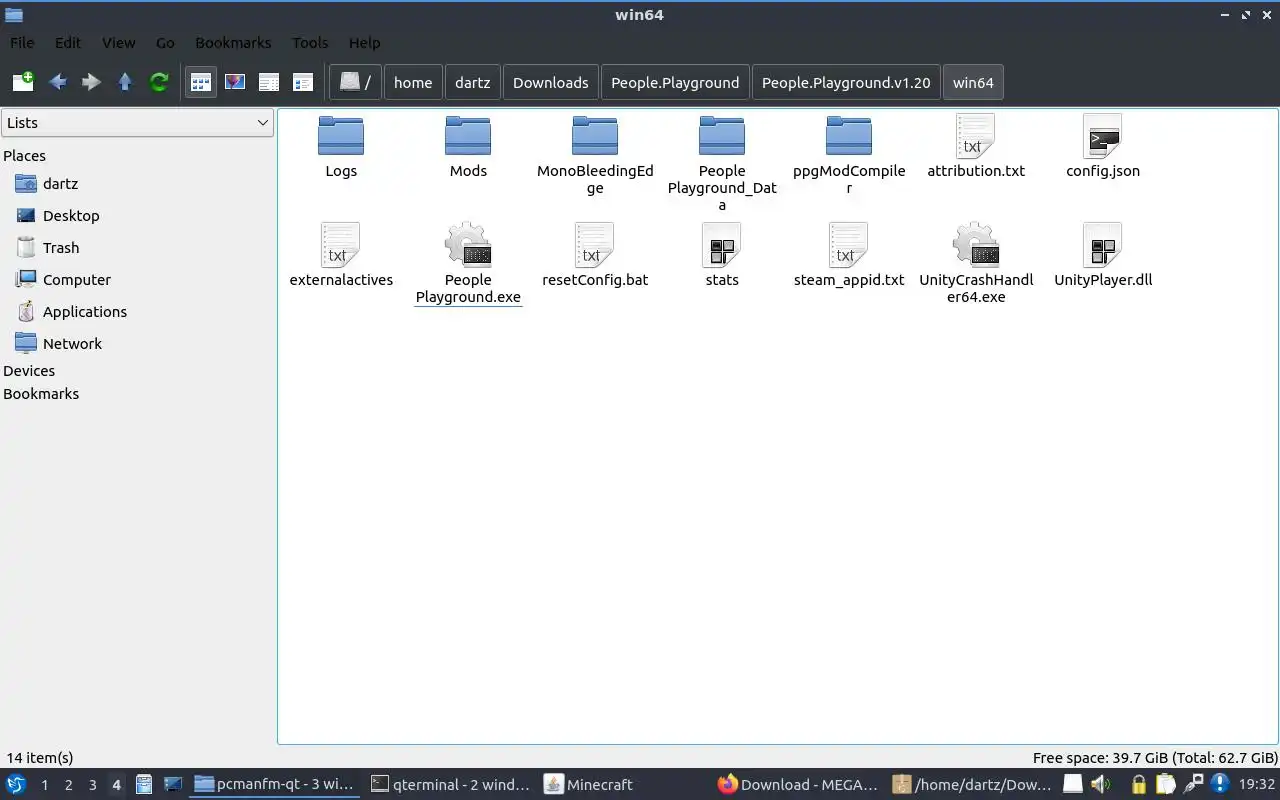Viewport: 1280px width, 800px height.
Task: Switch to thumbnail view mode
Action: pyautogui.click(x=235, y=82)
